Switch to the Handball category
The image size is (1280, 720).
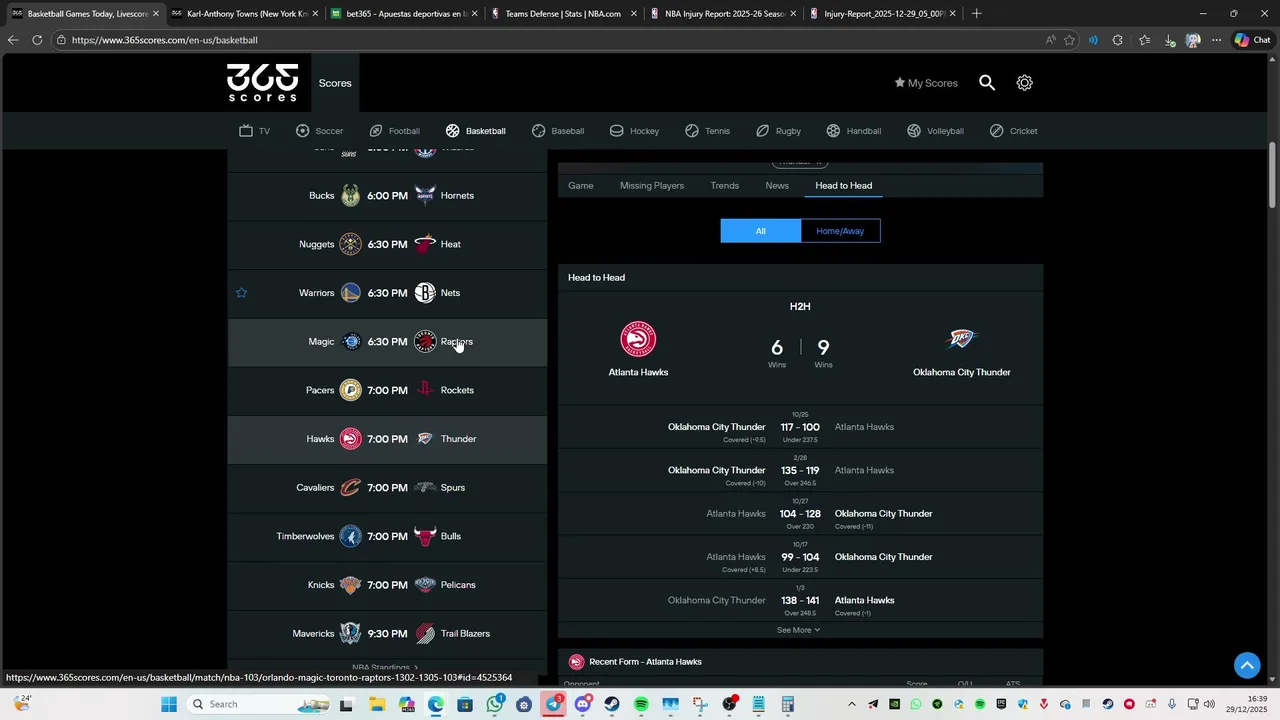tap(853, 131)
